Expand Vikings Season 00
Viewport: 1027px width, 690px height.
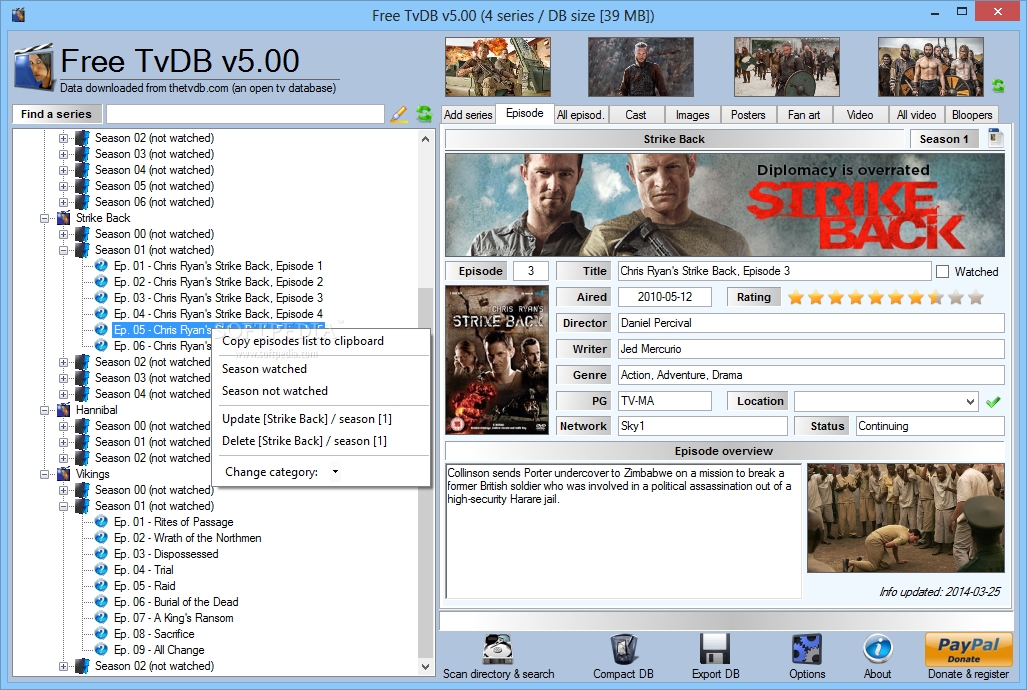tap(64, 490)
